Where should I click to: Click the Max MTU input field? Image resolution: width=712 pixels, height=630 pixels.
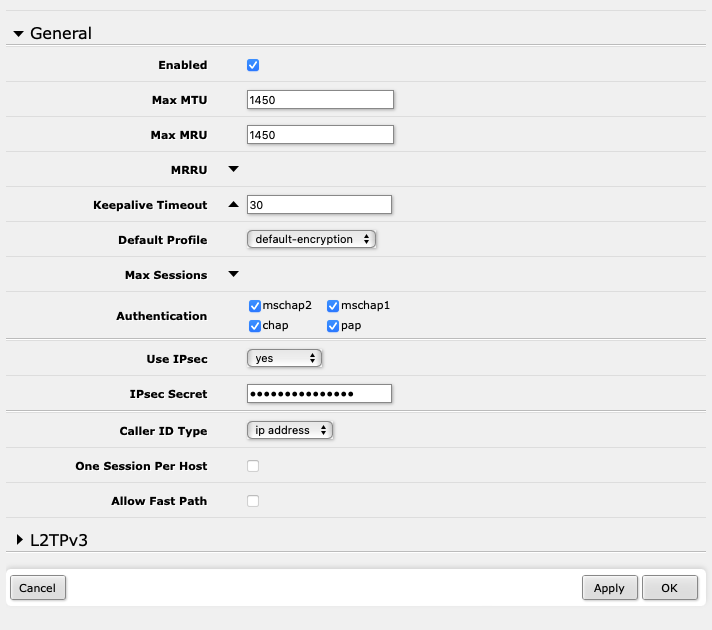pyautogui.click(x=320, y=100)
